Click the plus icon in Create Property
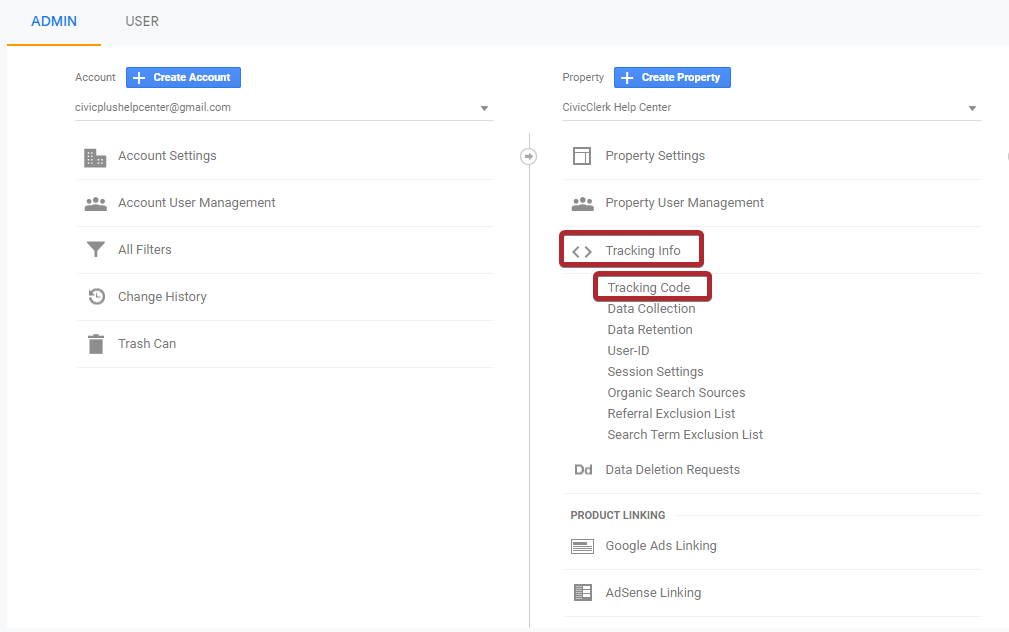 [627, 78]
